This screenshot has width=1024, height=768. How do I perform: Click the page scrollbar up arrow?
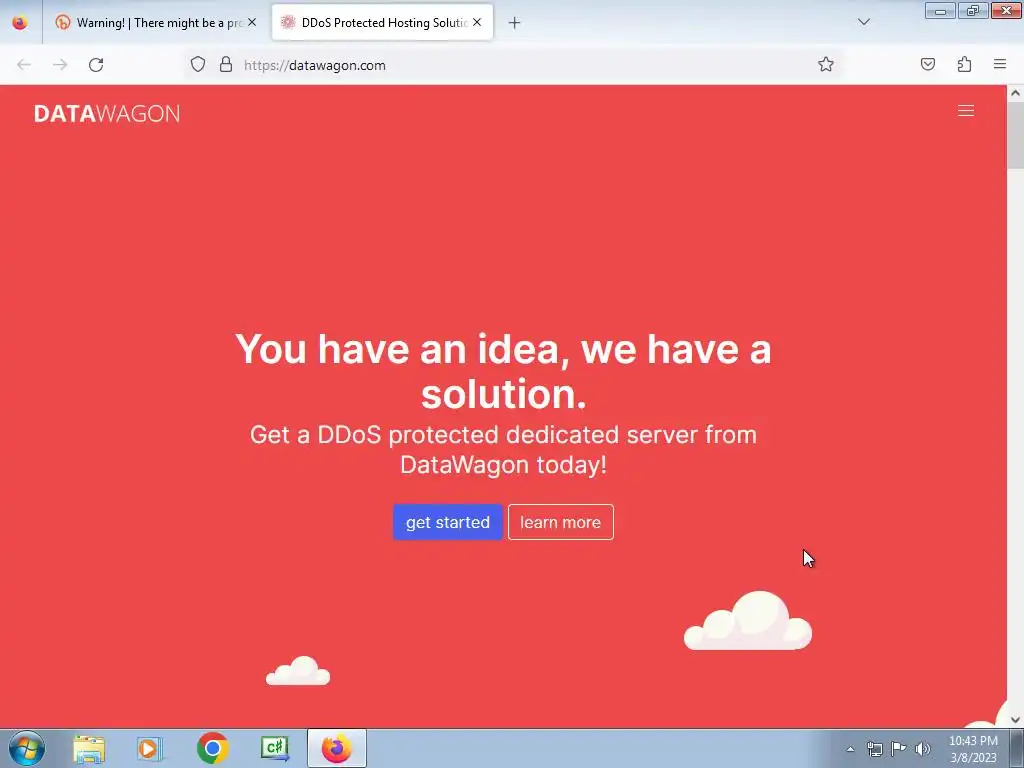1016,93
